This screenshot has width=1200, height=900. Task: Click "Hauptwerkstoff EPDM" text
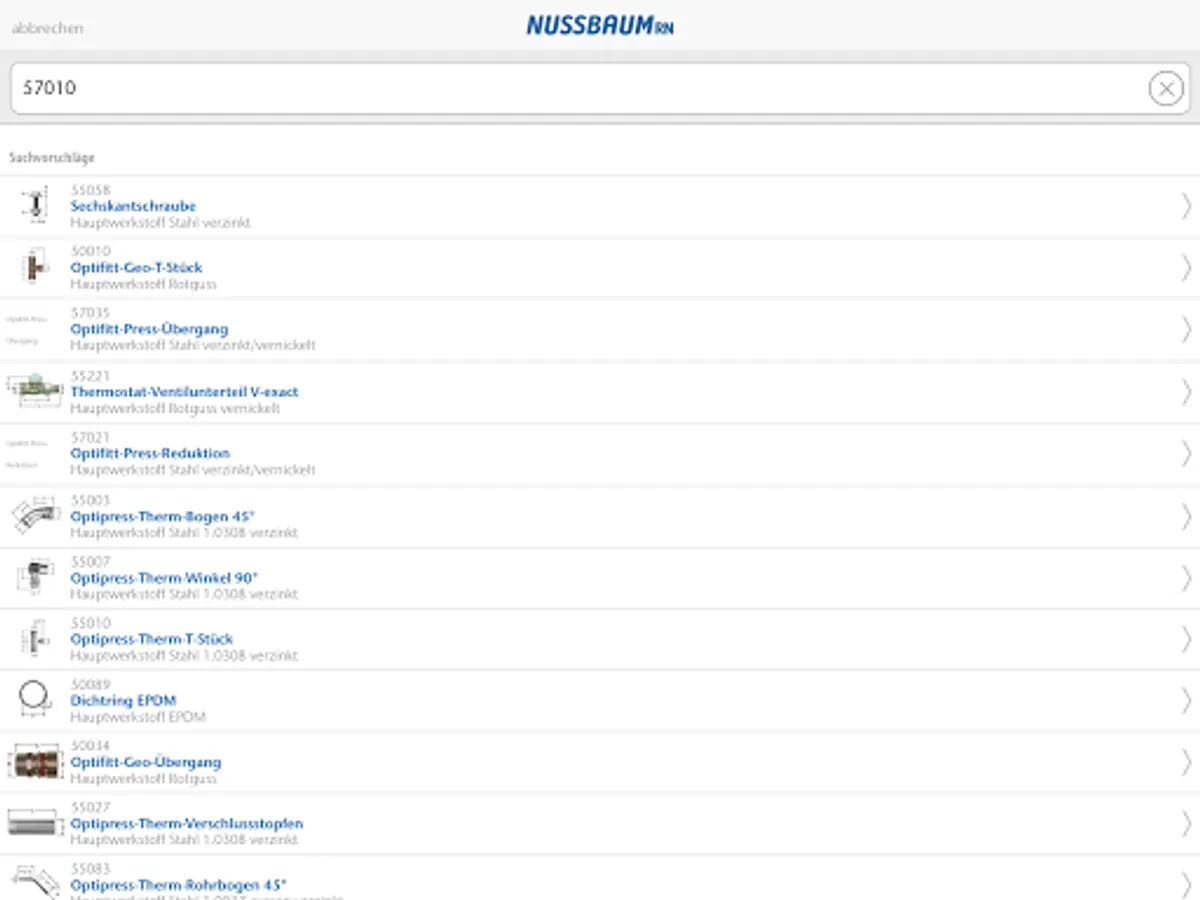(138, 717)
